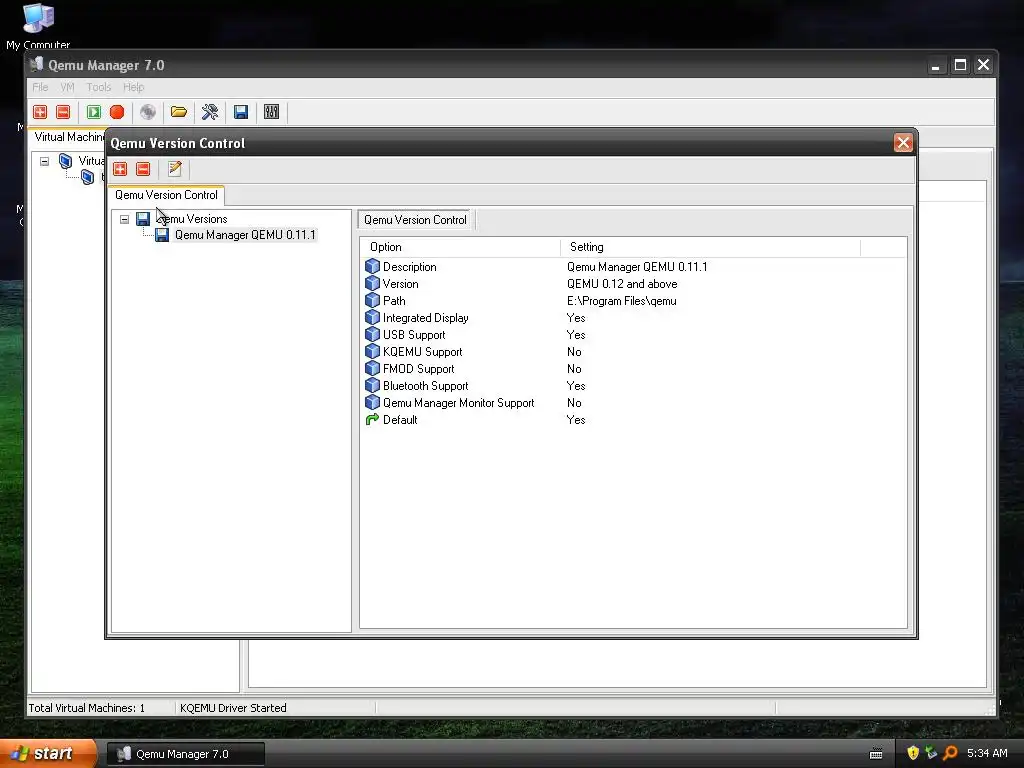Click the floppy icon beside Qemu Manager QEMU 0.11.1
The height and width of the screenshot is (768, 1024).
(162, 235)
